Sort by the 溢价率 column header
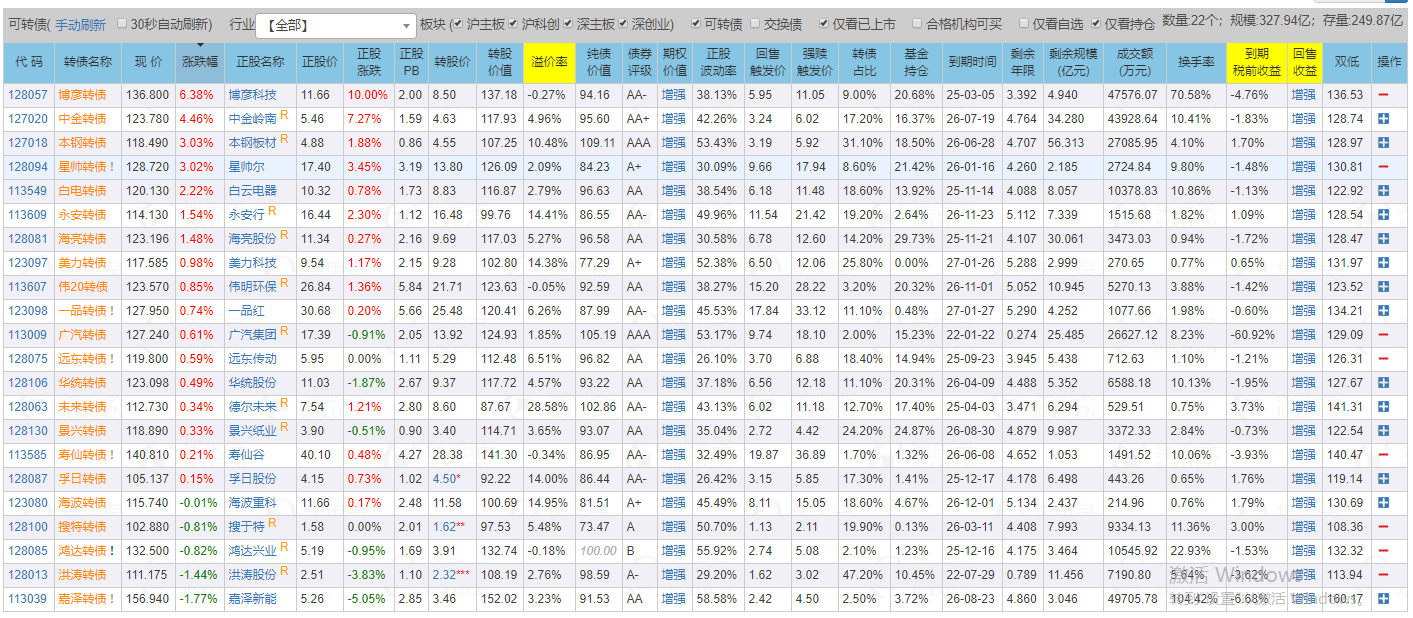Screen dimensions: 1413x618 pyautogui.click(x=549, y=62)
